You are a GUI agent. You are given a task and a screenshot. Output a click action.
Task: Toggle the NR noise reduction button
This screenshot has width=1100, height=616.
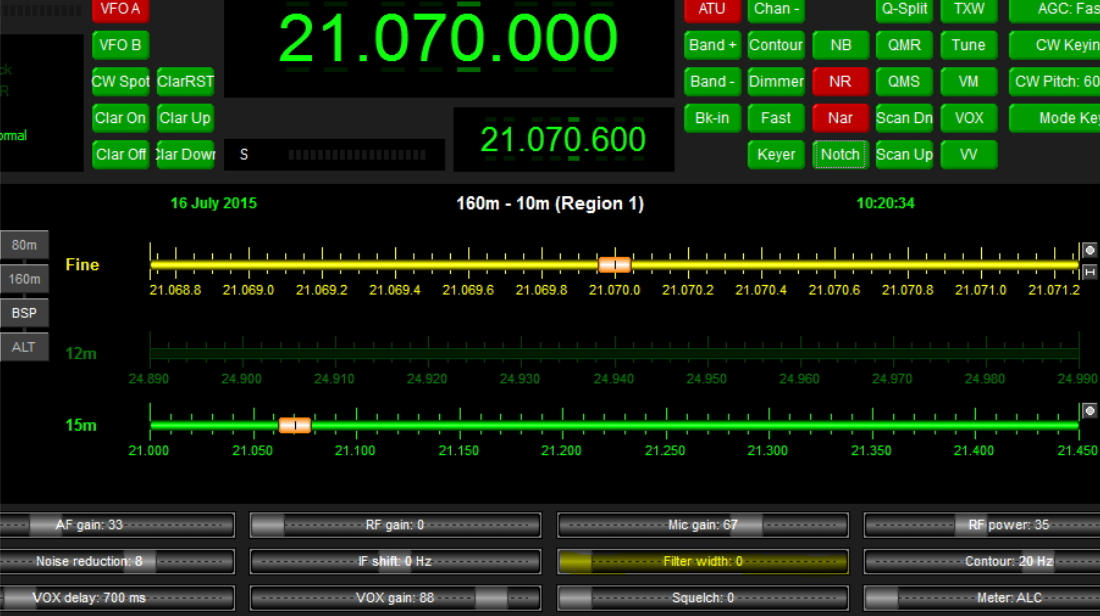coord(840,82)
